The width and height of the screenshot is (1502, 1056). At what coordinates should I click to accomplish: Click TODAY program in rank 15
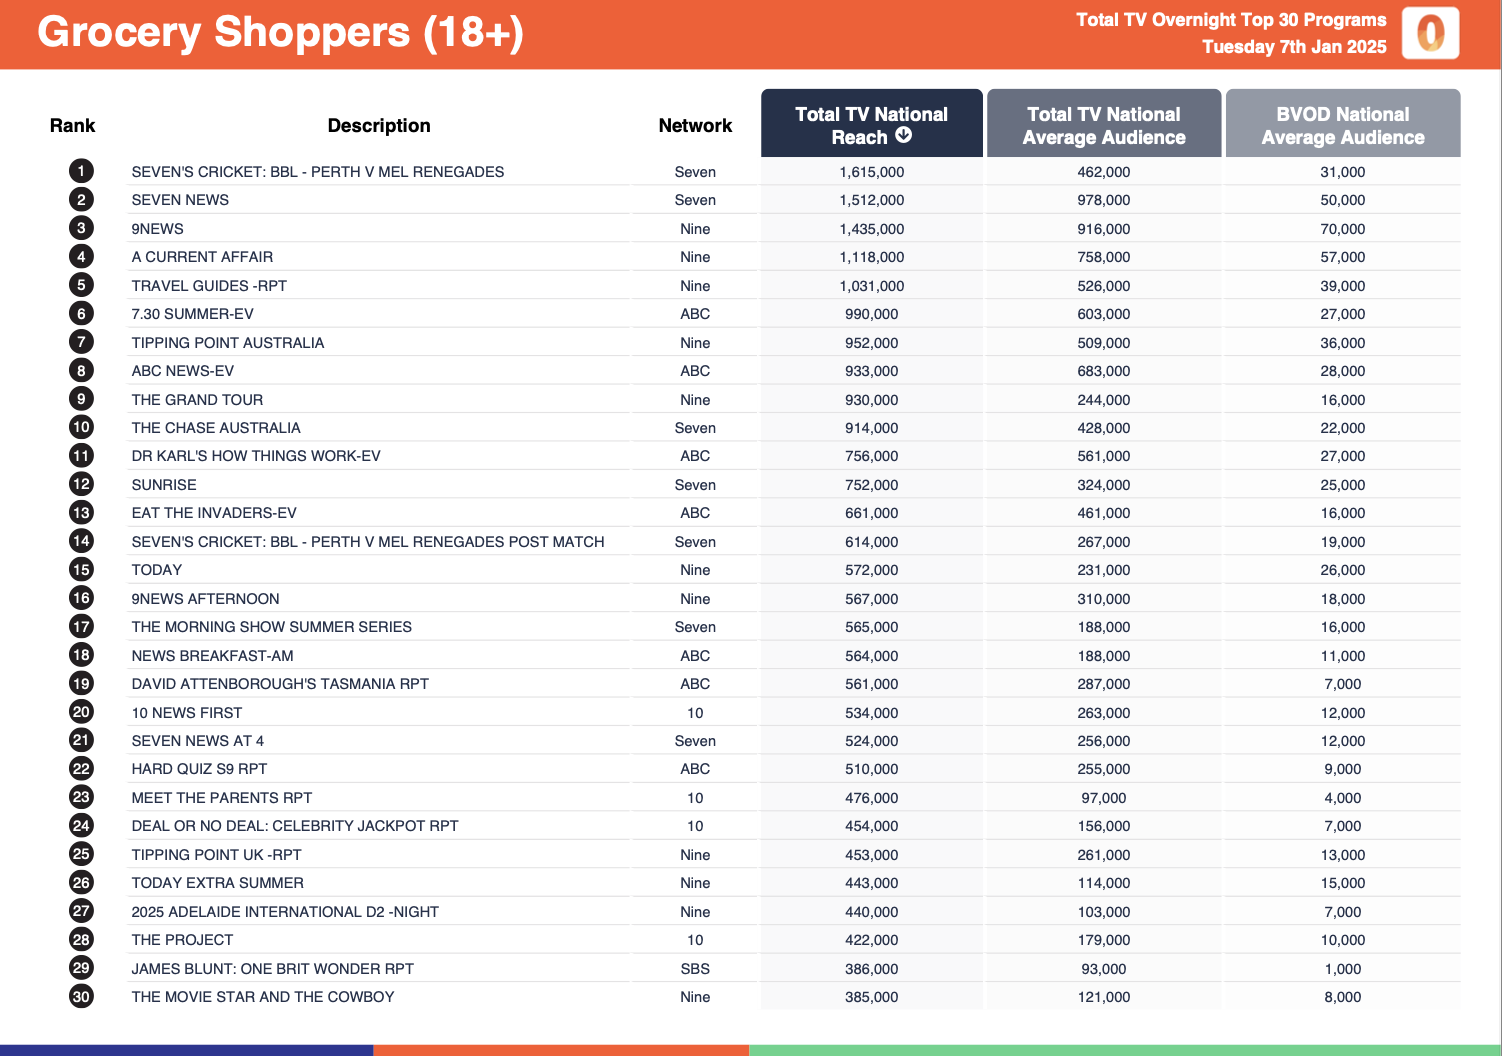(x=157, y=570)
